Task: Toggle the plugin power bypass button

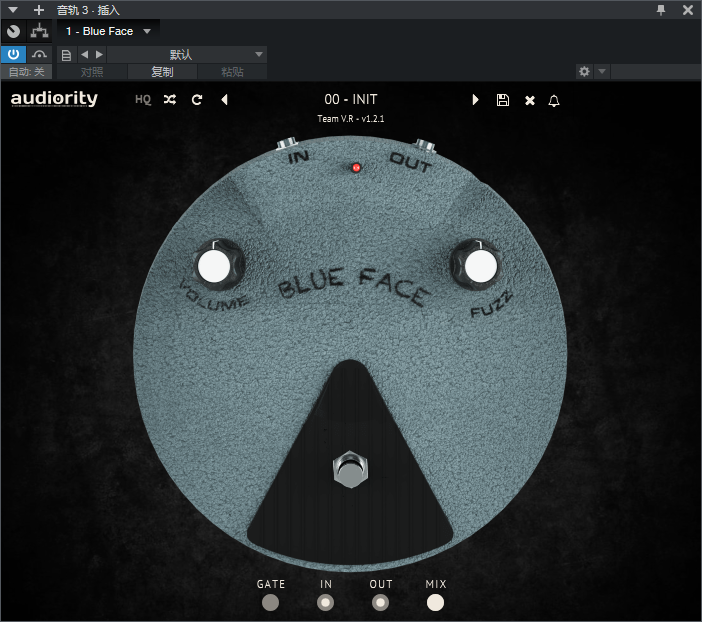Action: (13, 55)
